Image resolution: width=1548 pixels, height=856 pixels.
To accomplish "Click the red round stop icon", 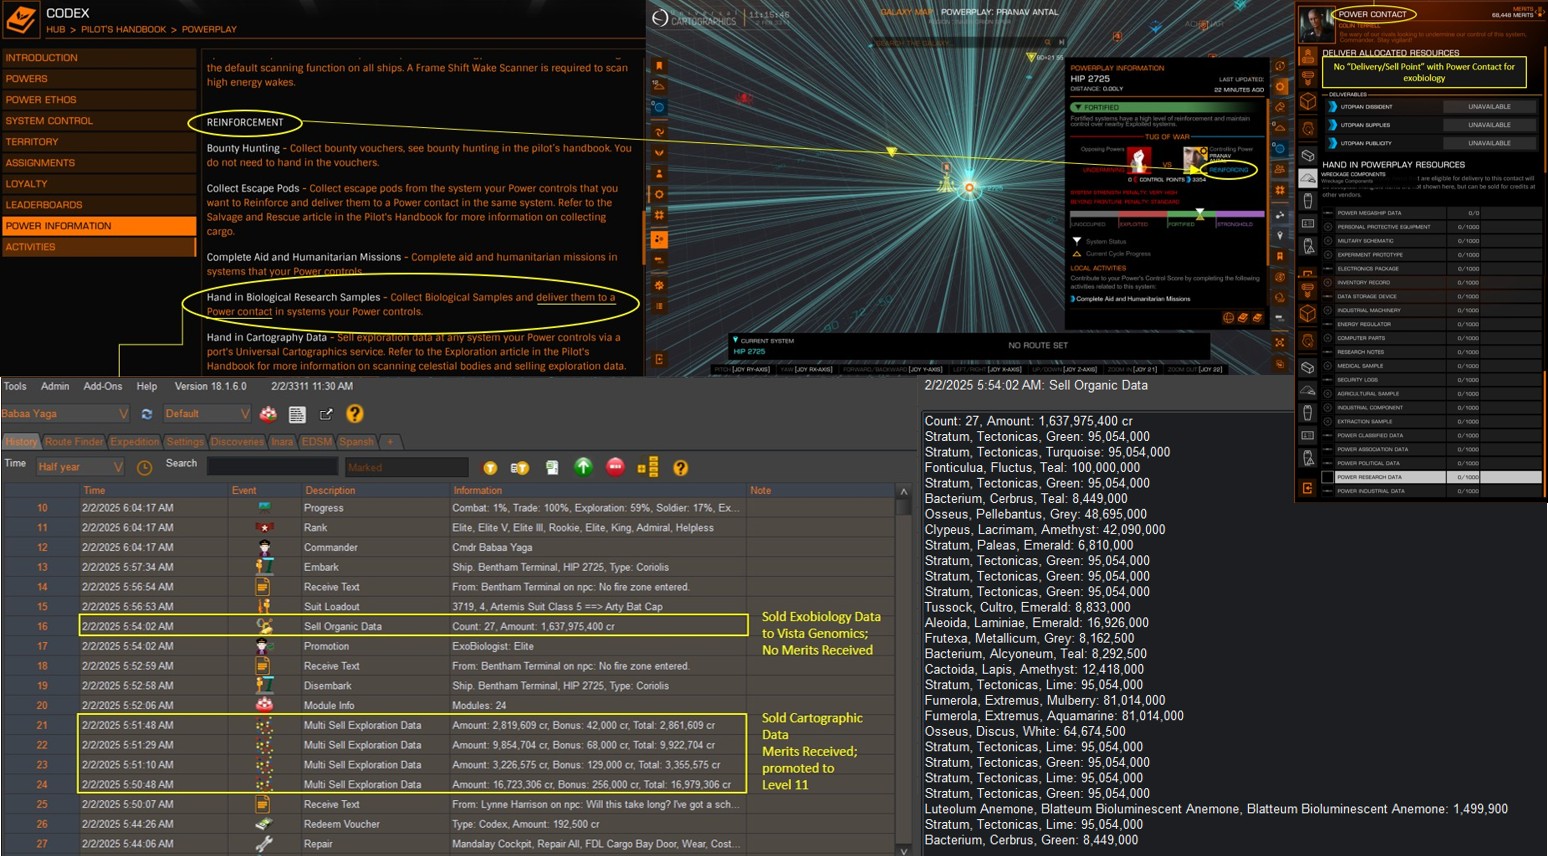I will coord(615,466).
